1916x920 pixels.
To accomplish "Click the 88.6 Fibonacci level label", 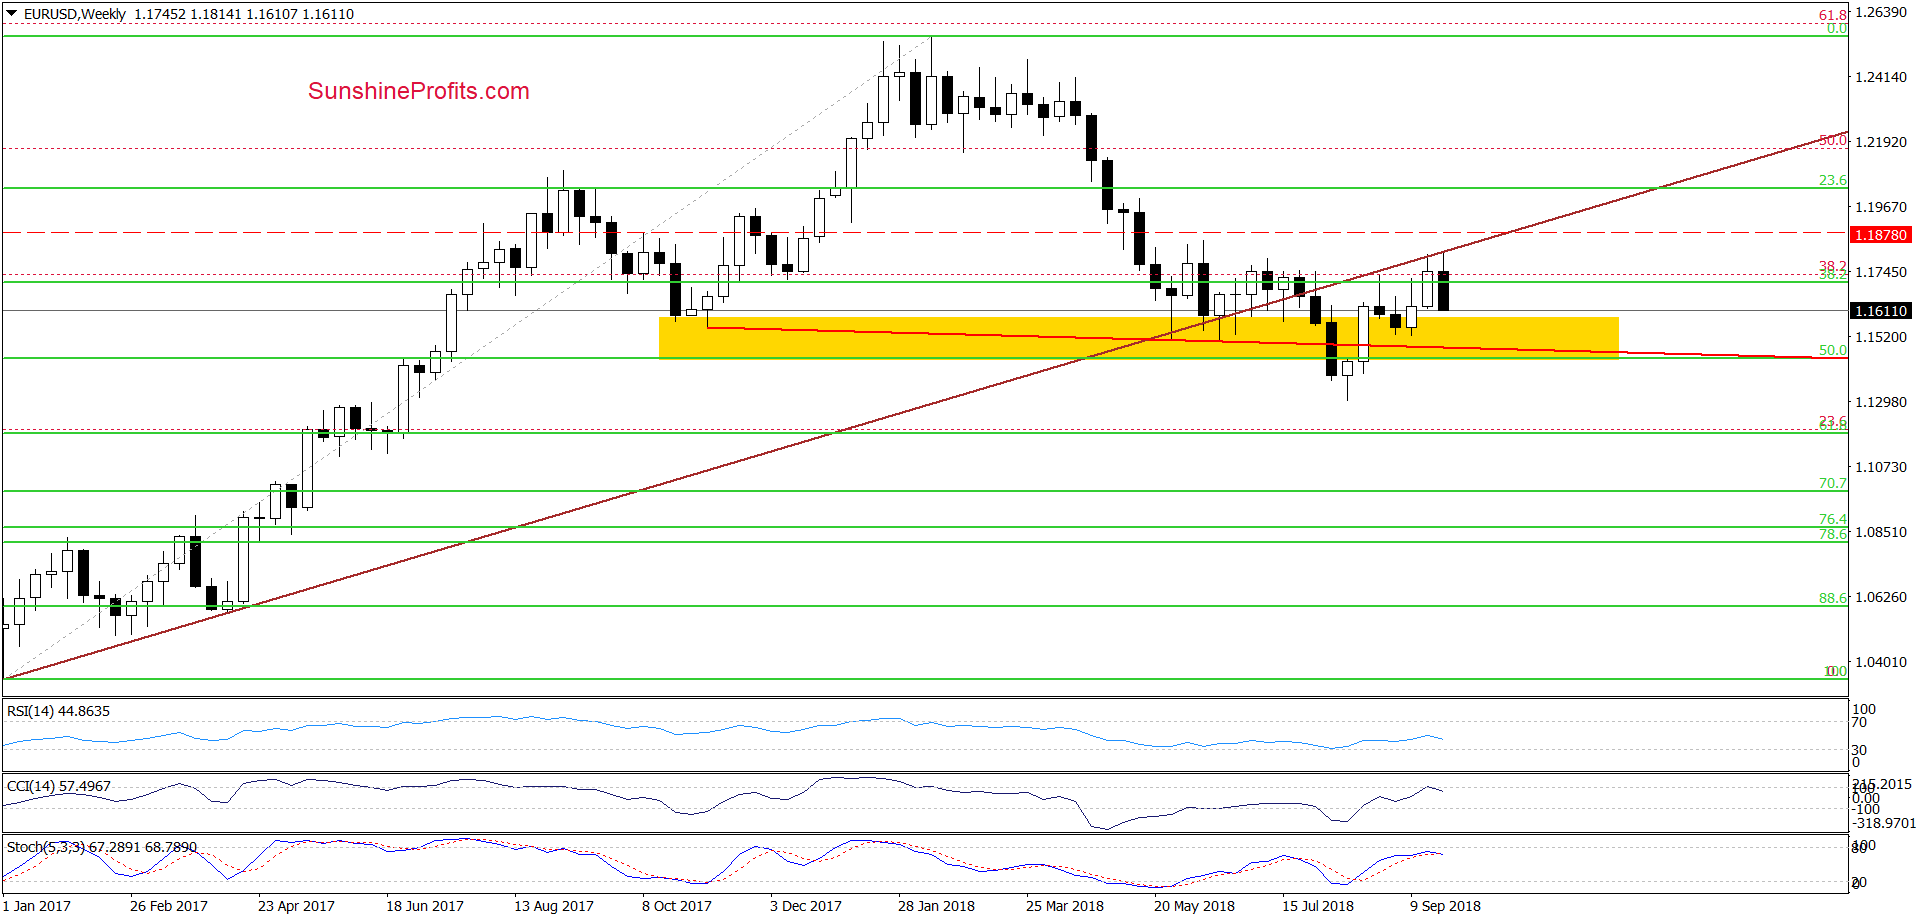I will 1833,598.
